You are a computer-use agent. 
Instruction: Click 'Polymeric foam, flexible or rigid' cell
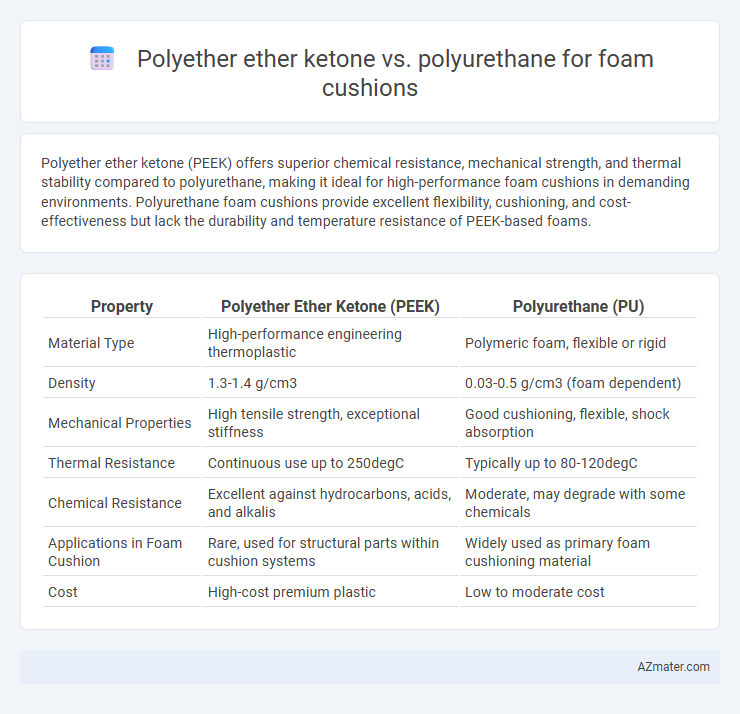(x=565, y=343)
